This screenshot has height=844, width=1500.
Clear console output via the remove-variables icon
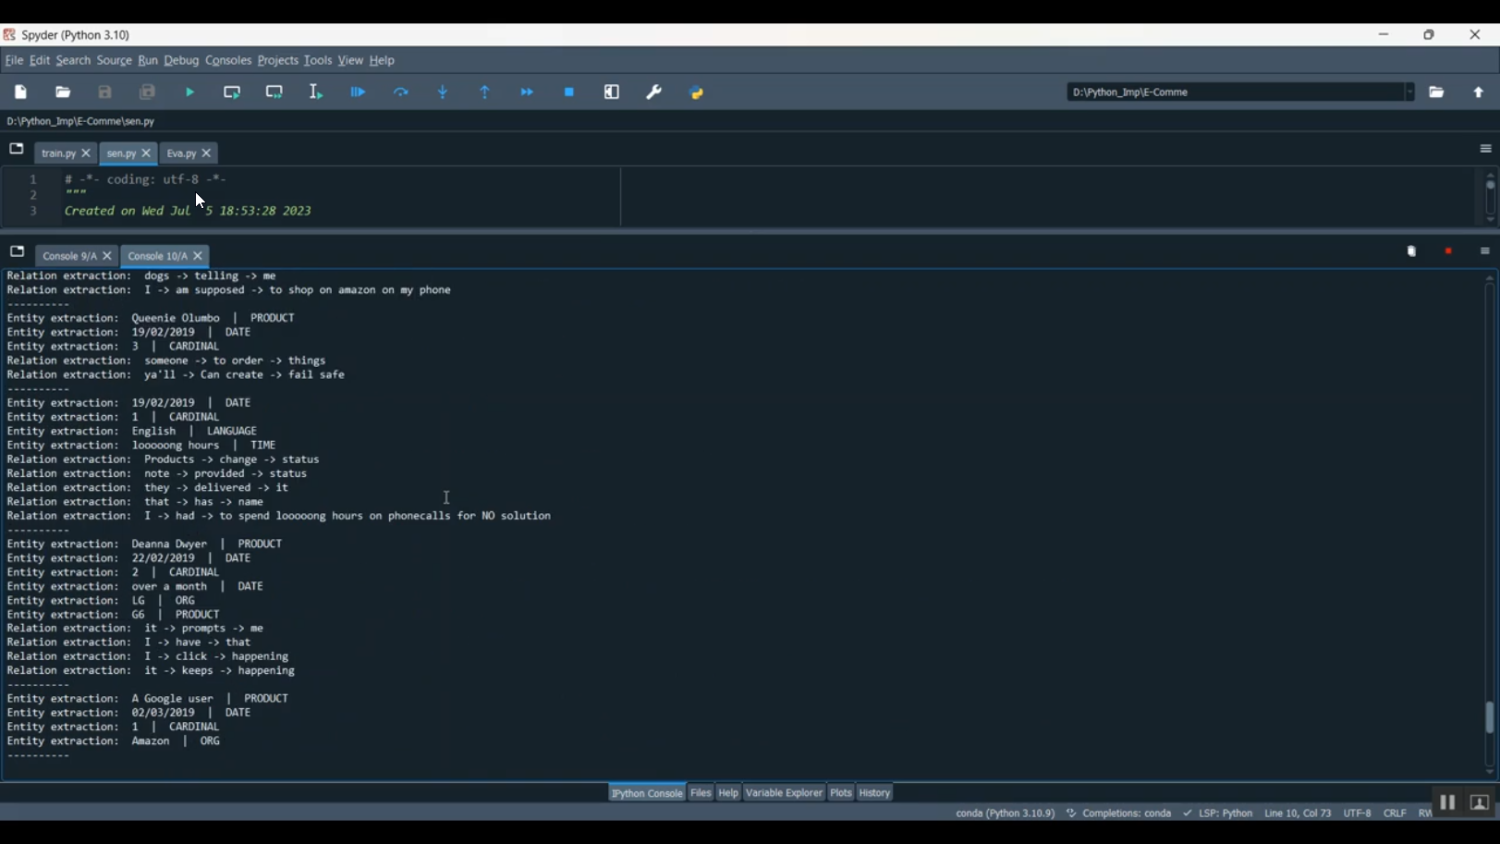[1411, 252]
